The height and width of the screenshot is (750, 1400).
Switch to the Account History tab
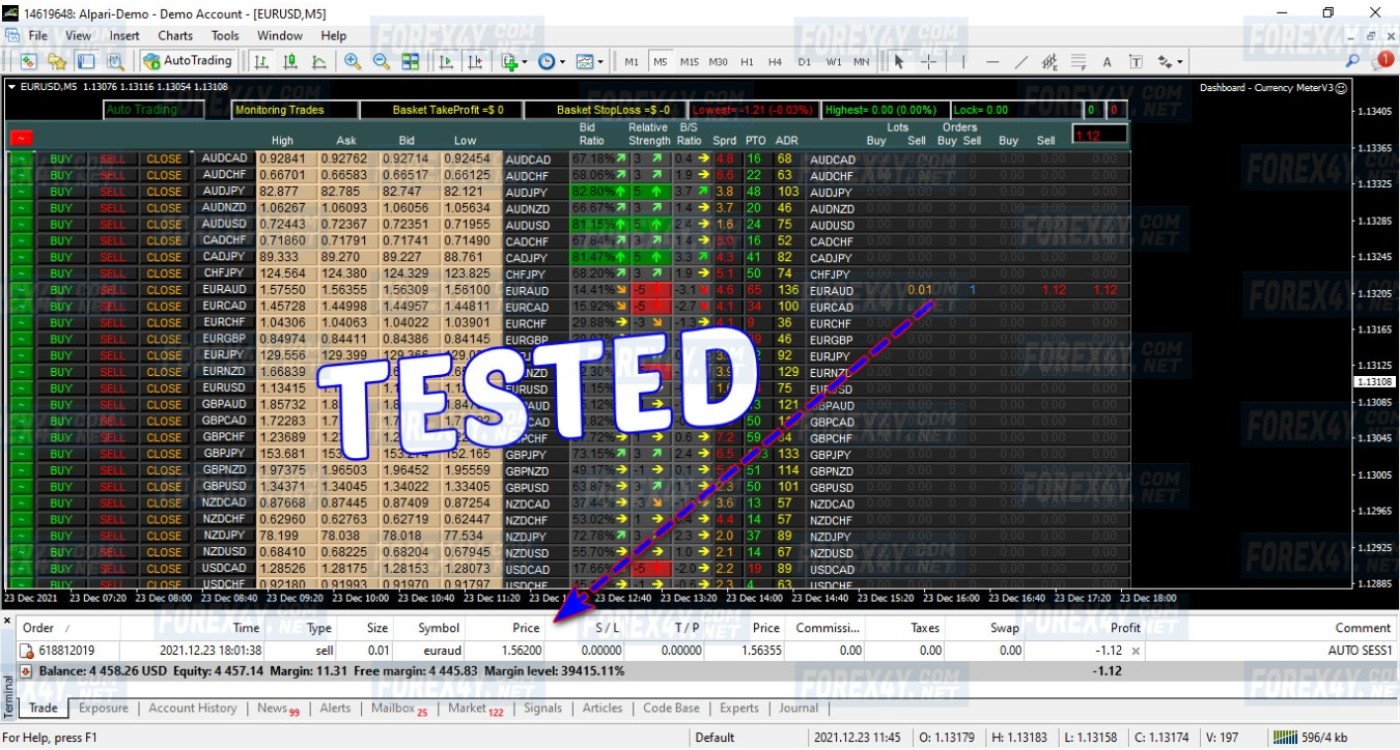click(192, 708)
